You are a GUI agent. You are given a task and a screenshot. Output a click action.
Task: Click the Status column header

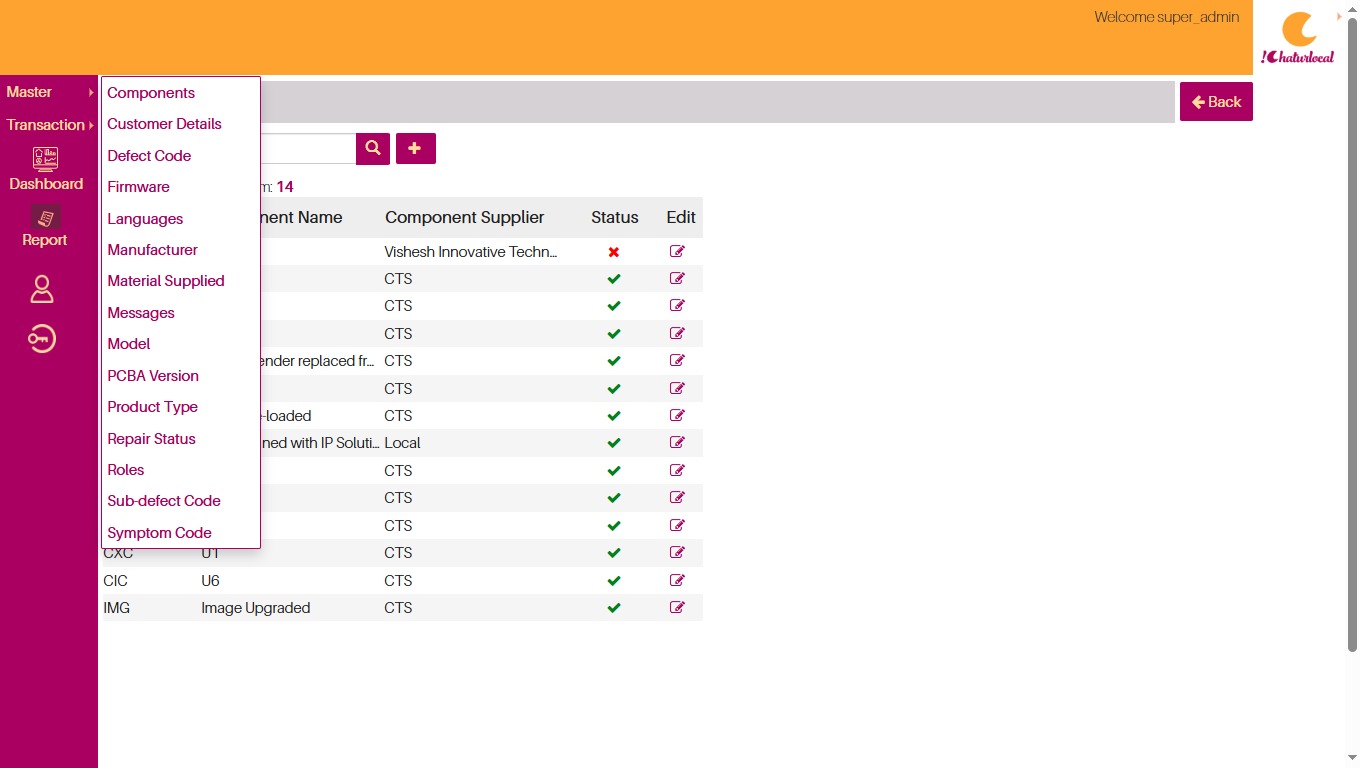point(615,217)
